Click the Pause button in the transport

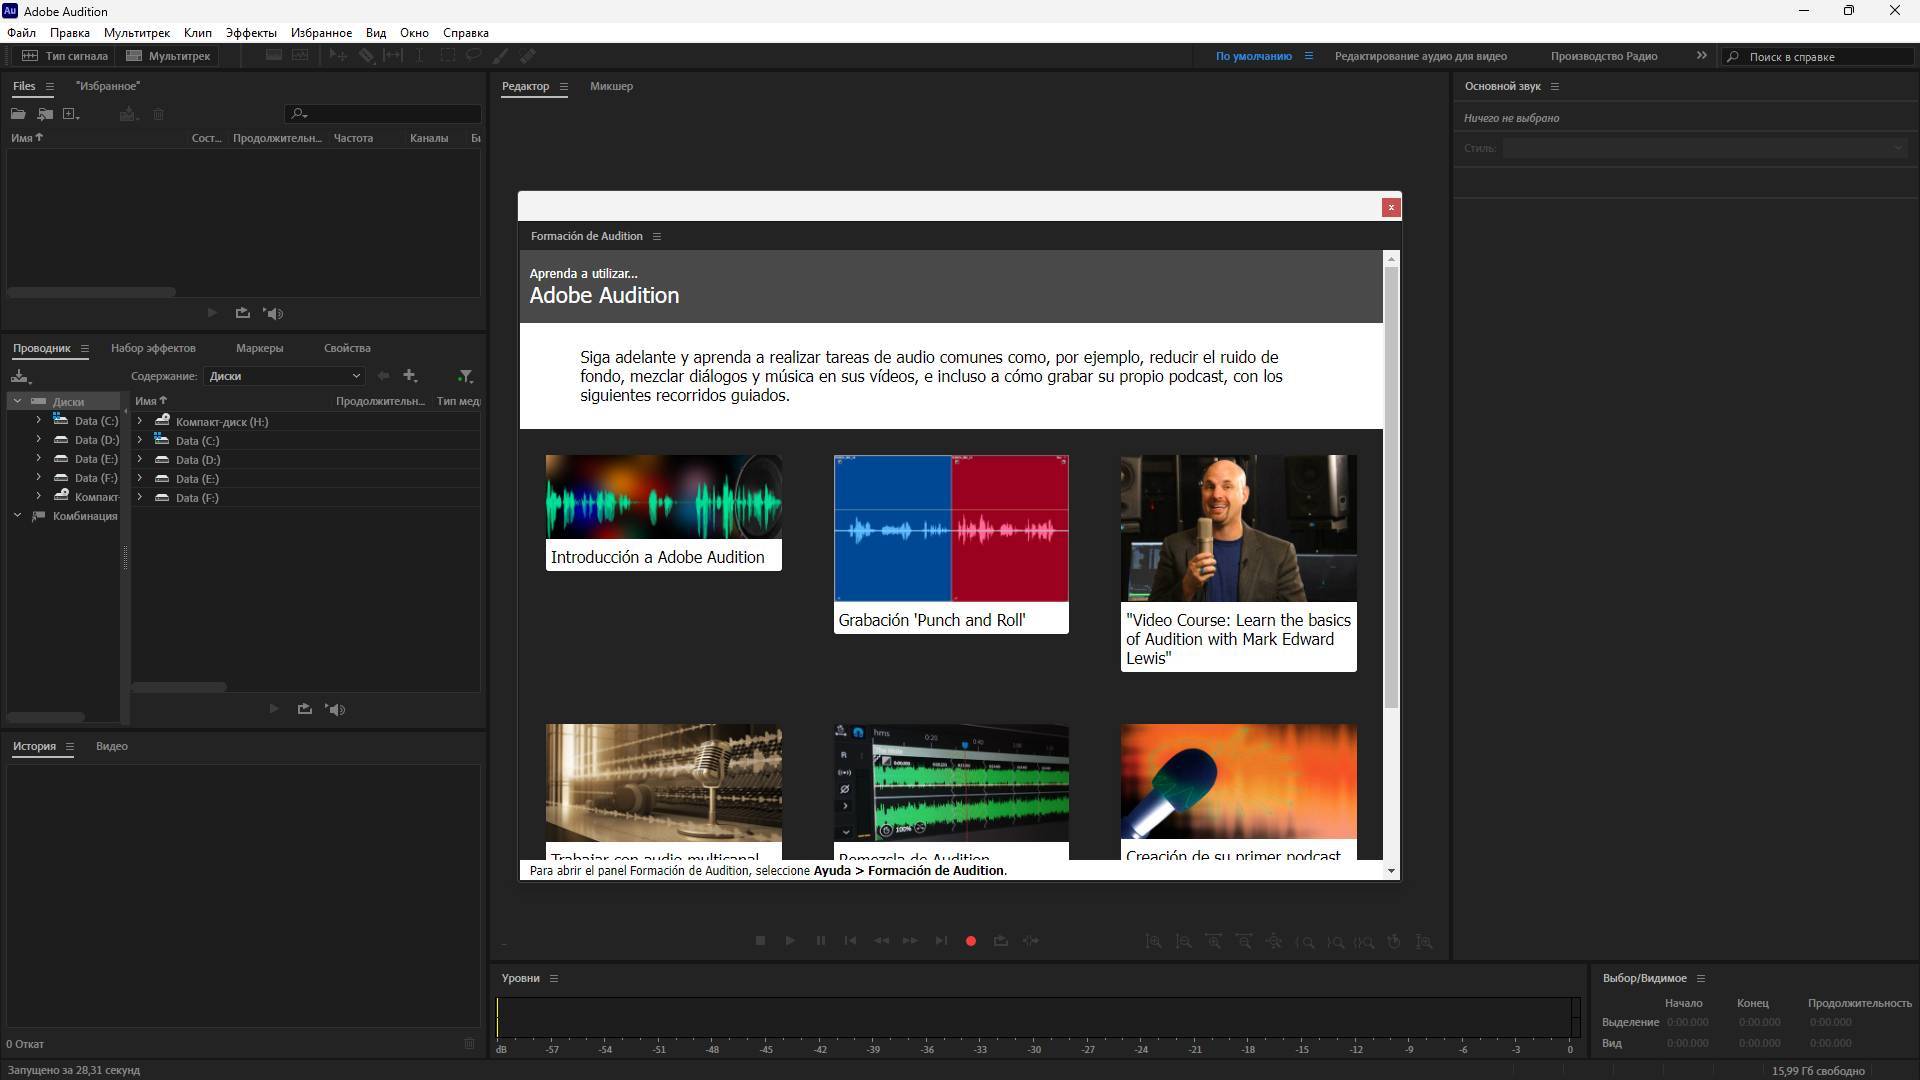(x=820, y=941)
